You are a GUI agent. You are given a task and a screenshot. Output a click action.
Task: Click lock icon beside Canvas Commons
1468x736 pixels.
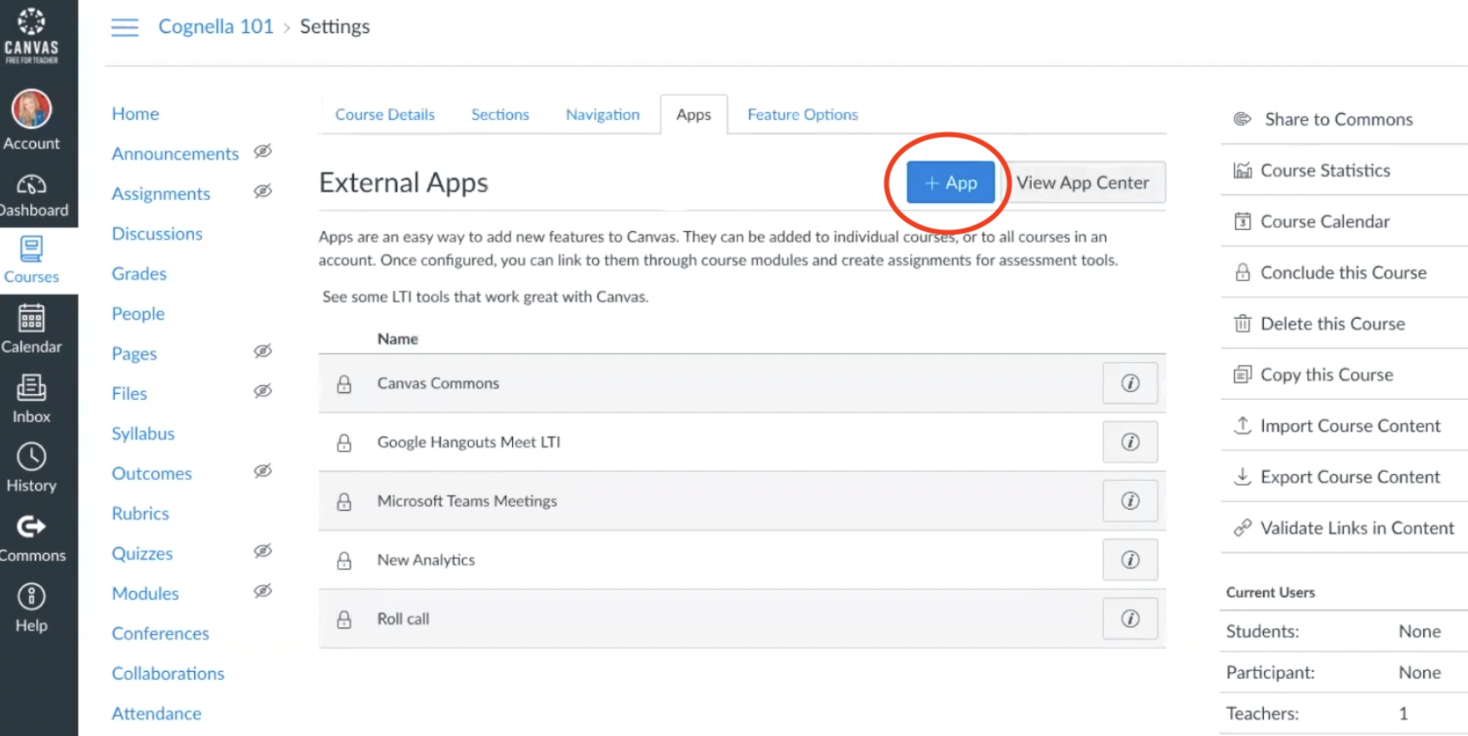tap(344, 384)
